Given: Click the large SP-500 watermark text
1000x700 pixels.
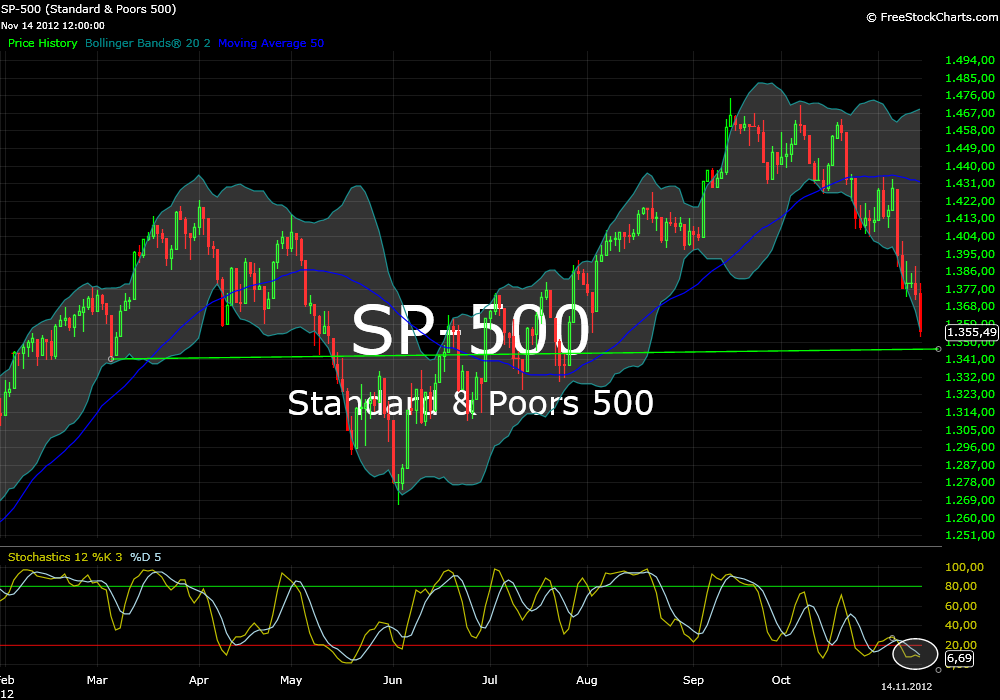Looking at the screenshot, I should (x=470, y=329).
